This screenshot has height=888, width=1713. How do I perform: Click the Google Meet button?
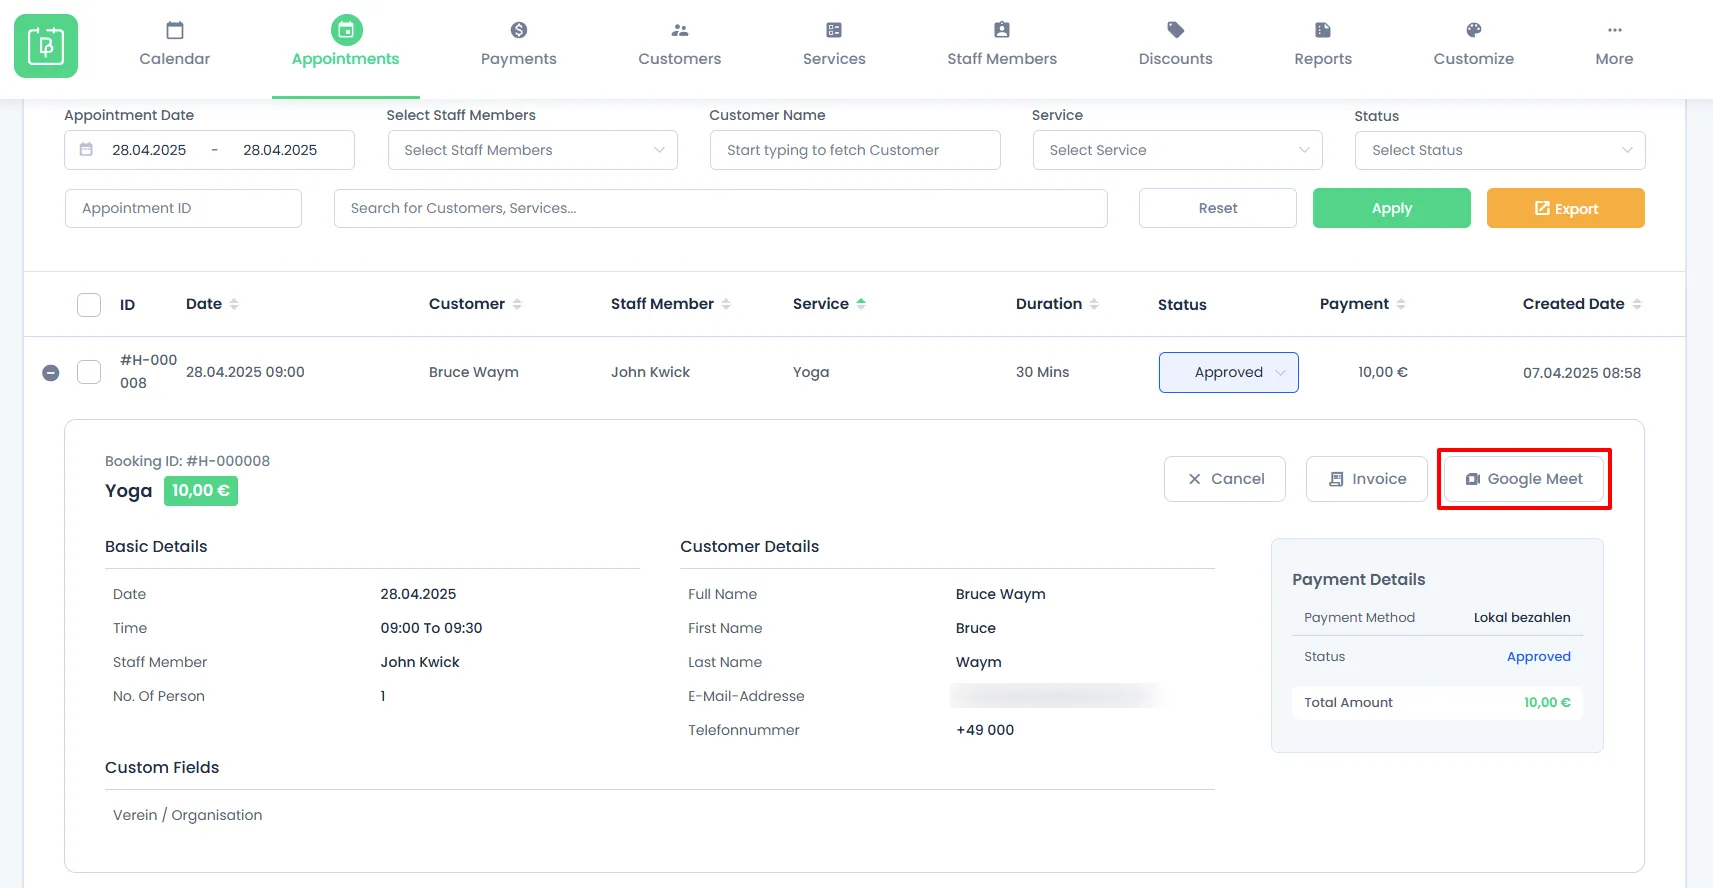click(x=1524, y=479)
